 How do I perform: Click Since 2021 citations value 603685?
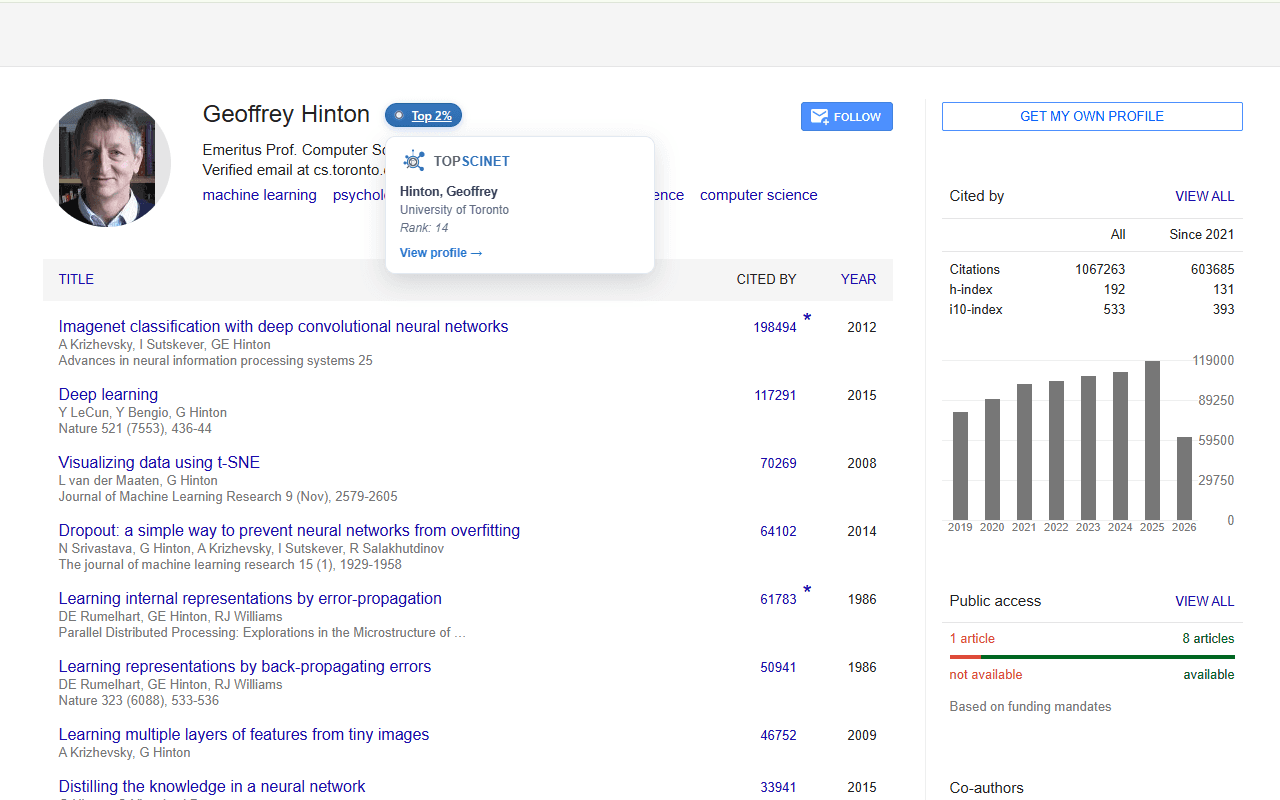(x=1212, y=269)
